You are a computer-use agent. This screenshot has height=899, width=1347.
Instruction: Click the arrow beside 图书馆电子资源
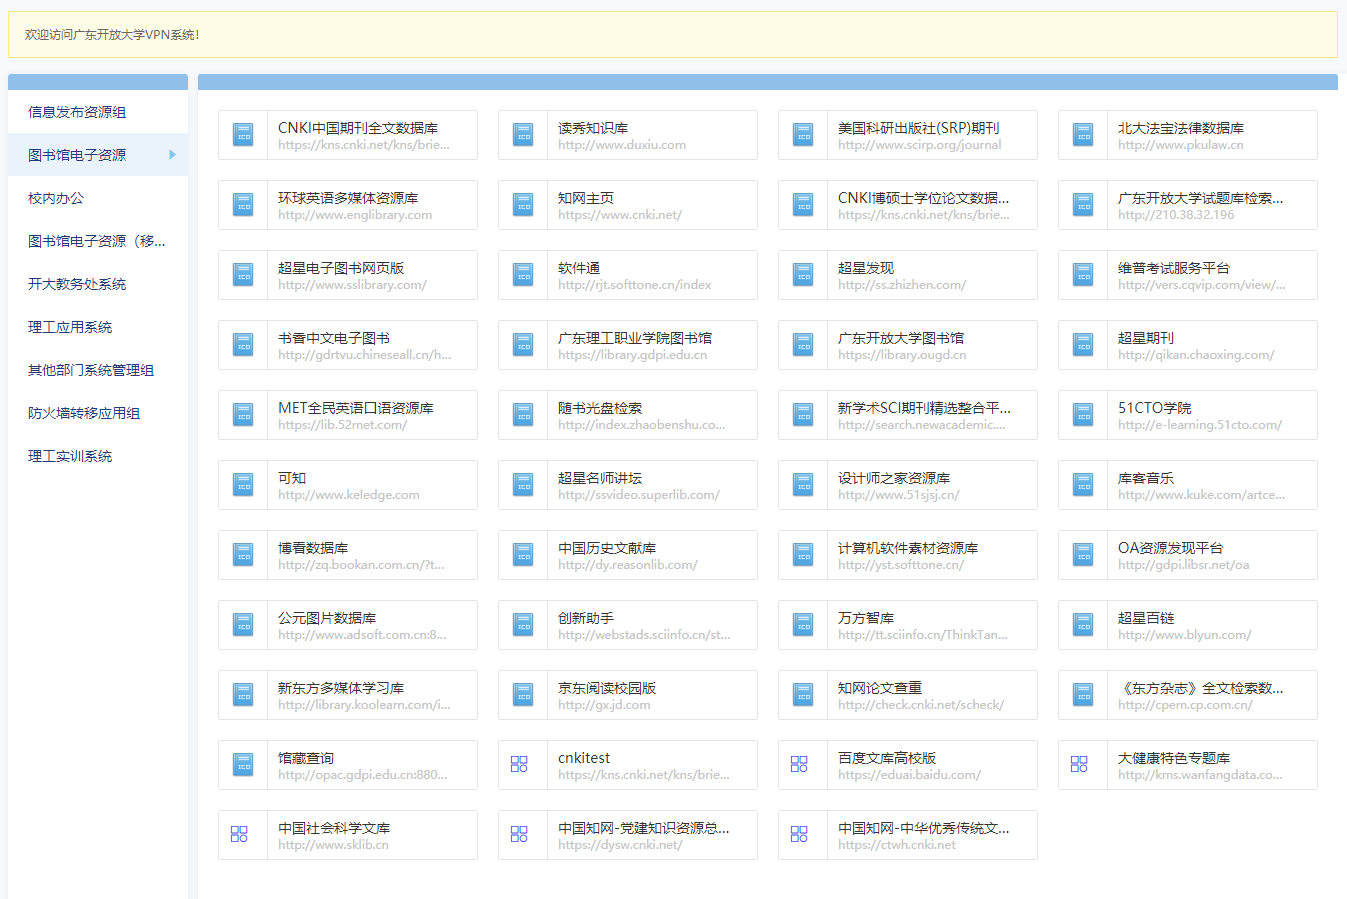[x=172, y=155]
